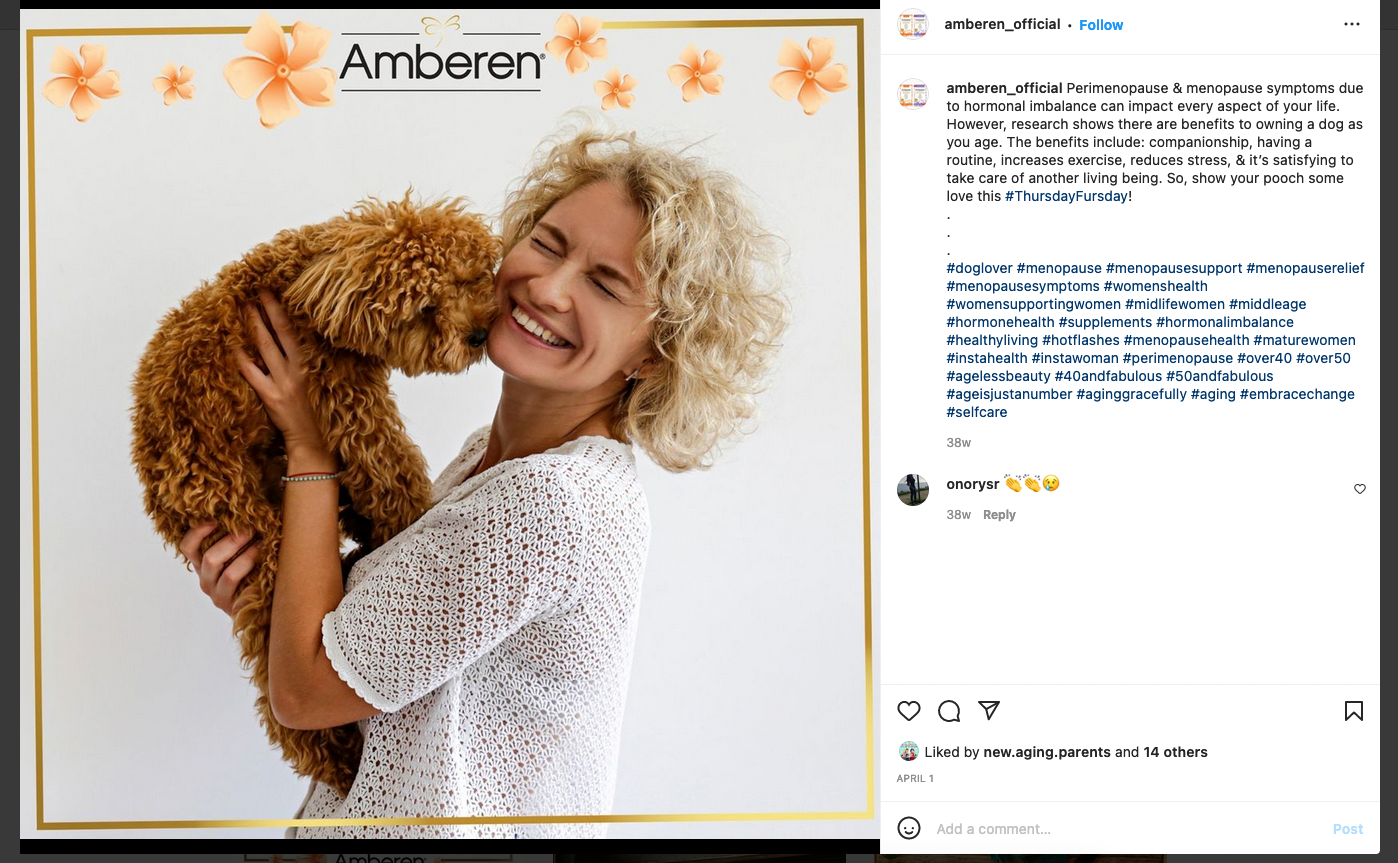Open amberen_official profile avatar in header

pyautogui.click(x=913, y=25)
